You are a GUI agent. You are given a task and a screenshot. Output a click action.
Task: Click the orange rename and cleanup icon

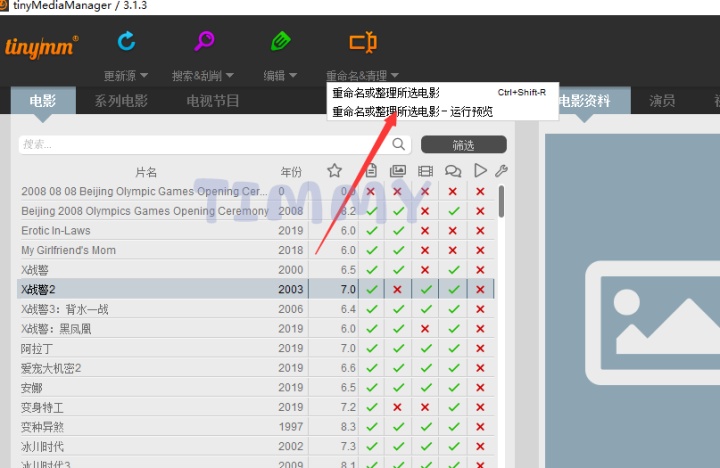point(363,42)
